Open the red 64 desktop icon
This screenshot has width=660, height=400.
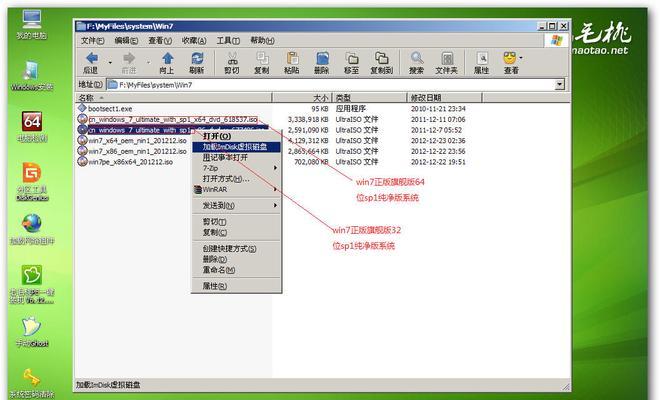32,127
